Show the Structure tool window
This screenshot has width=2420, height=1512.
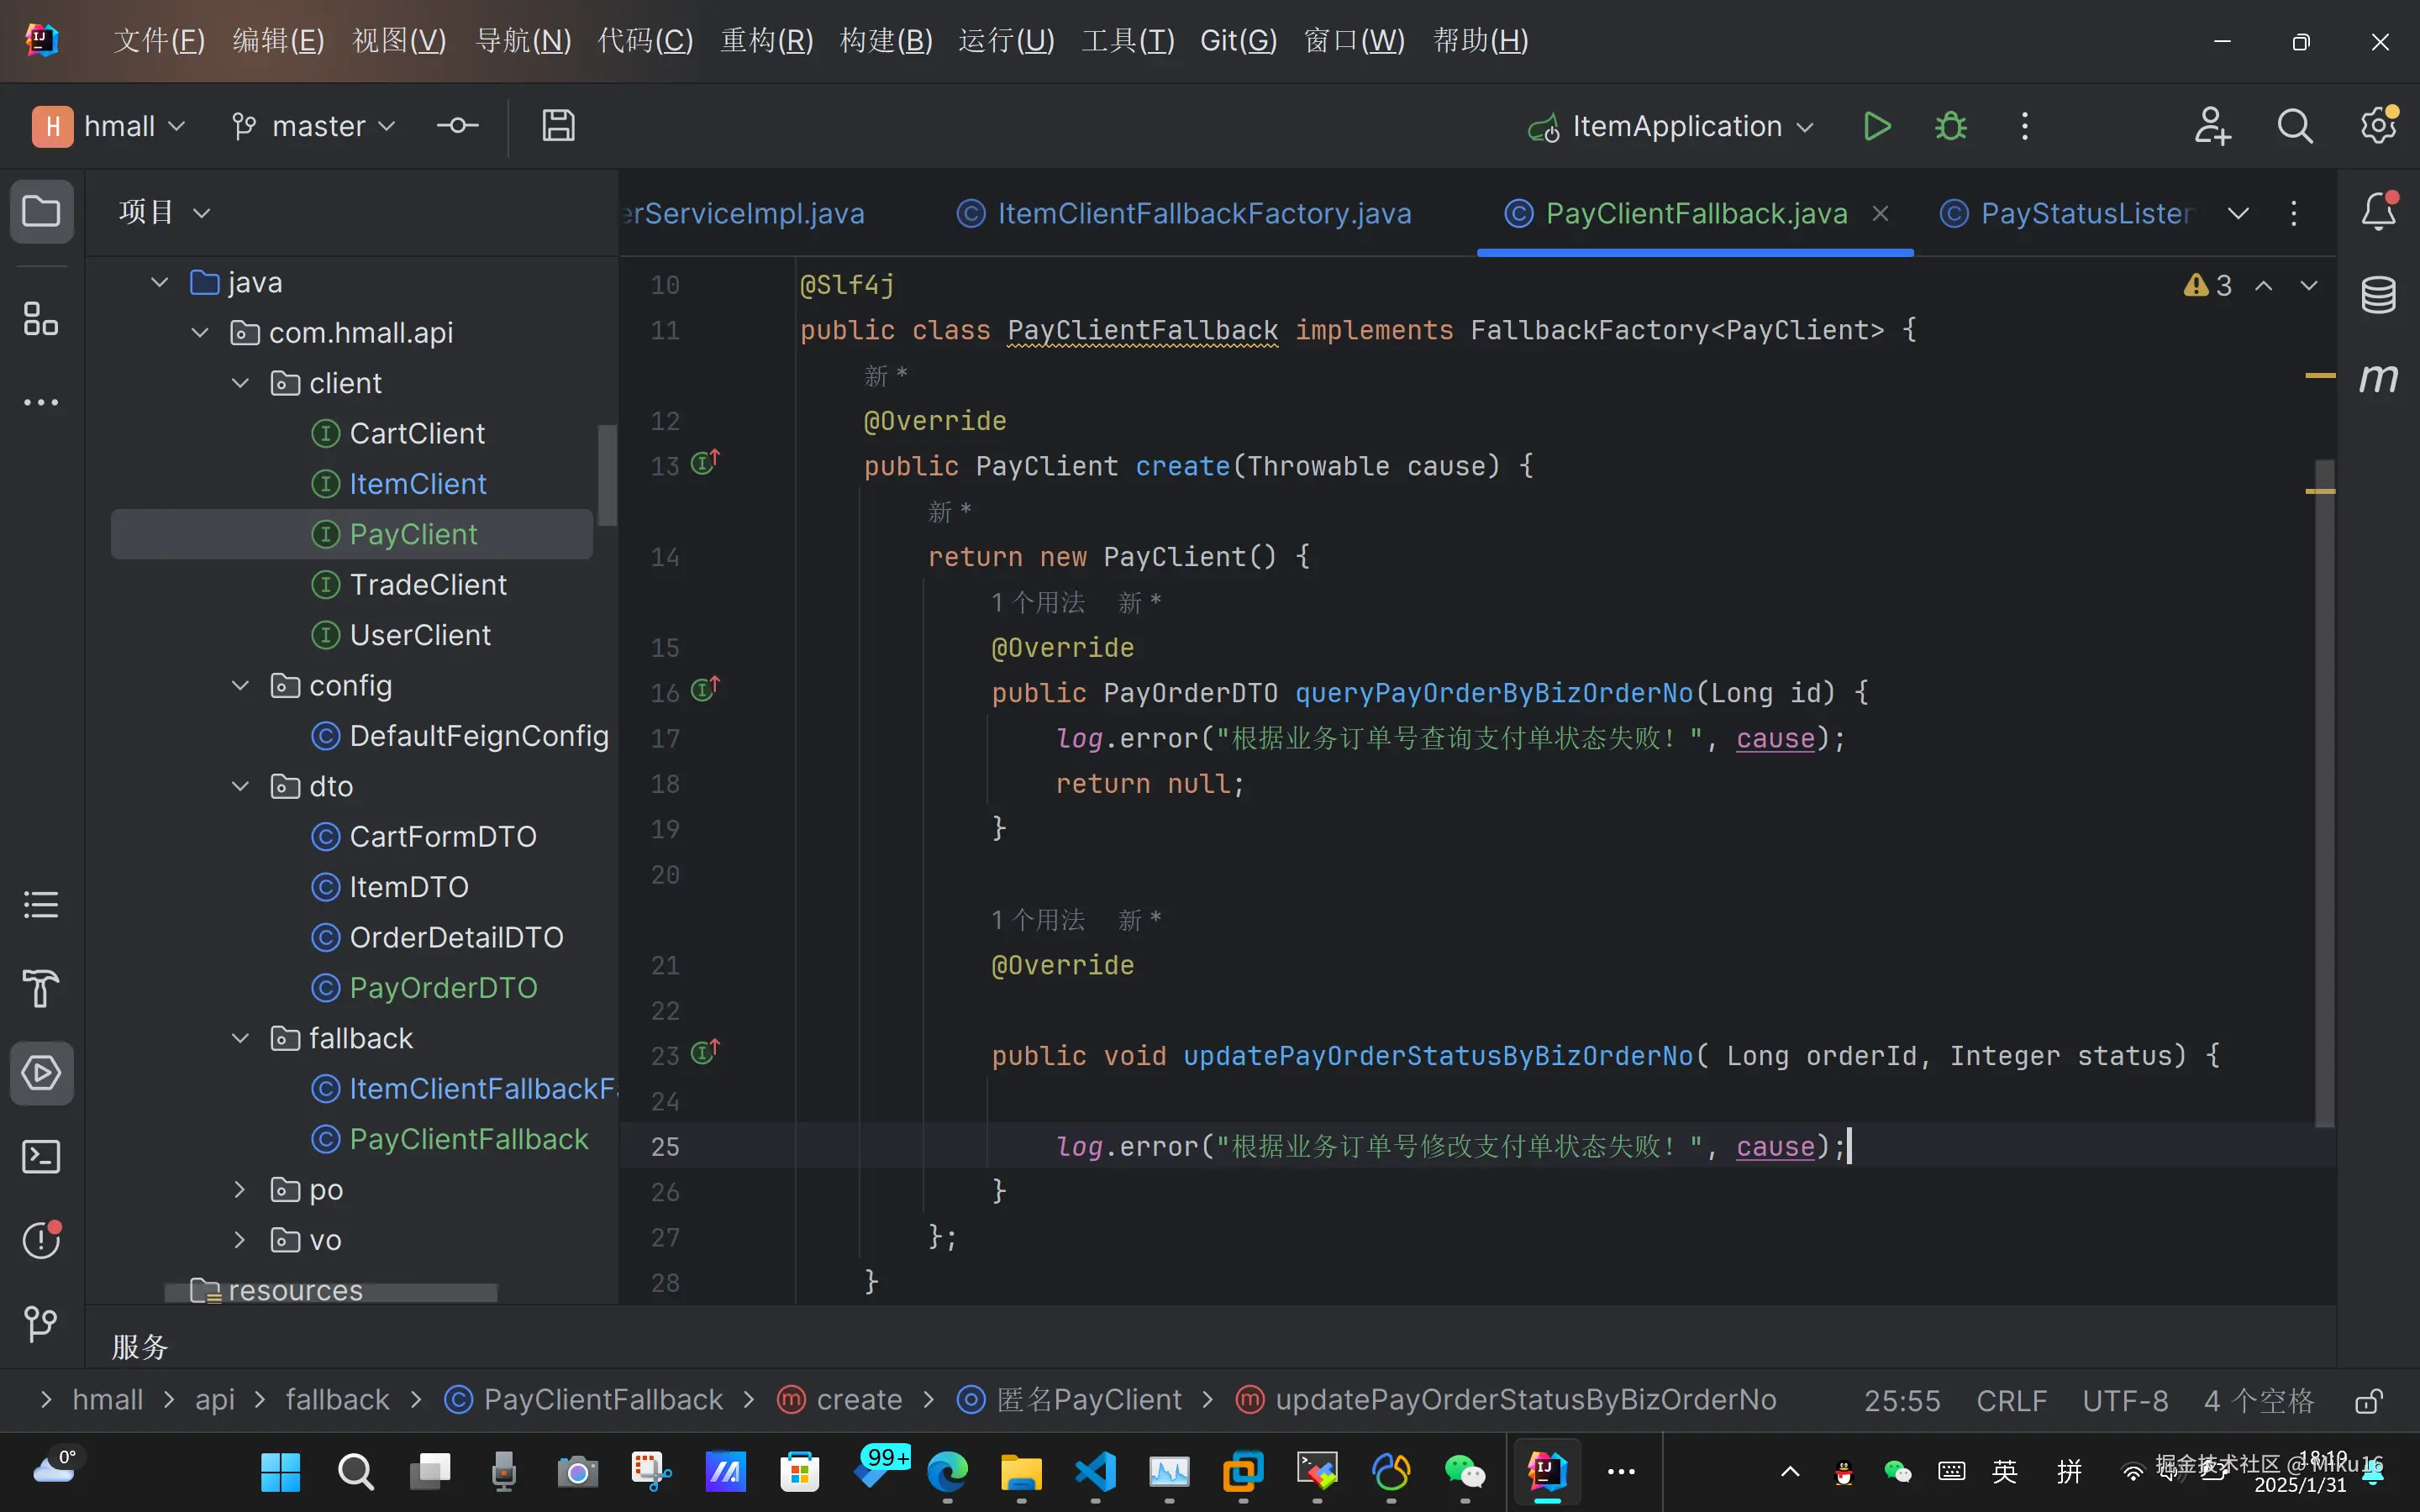41,321
